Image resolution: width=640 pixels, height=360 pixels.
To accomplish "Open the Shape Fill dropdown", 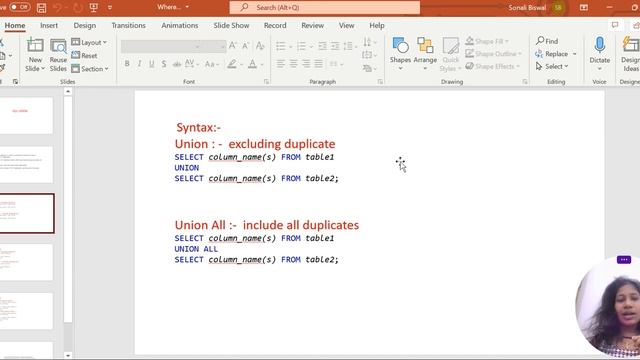I will click(487, 41).
